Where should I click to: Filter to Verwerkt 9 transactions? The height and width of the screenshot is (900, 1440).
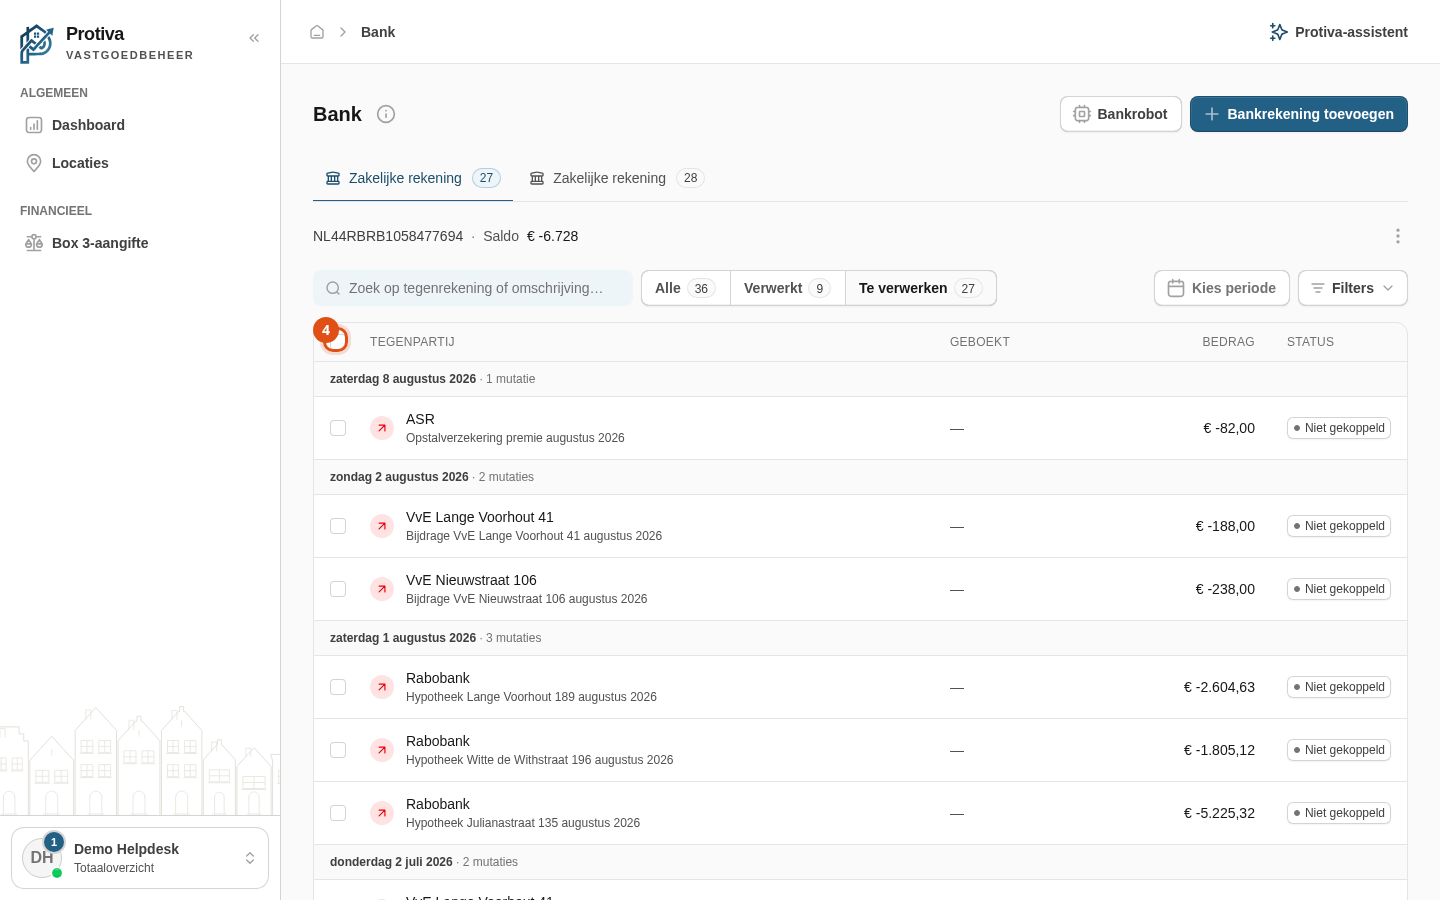pos(788,288)
